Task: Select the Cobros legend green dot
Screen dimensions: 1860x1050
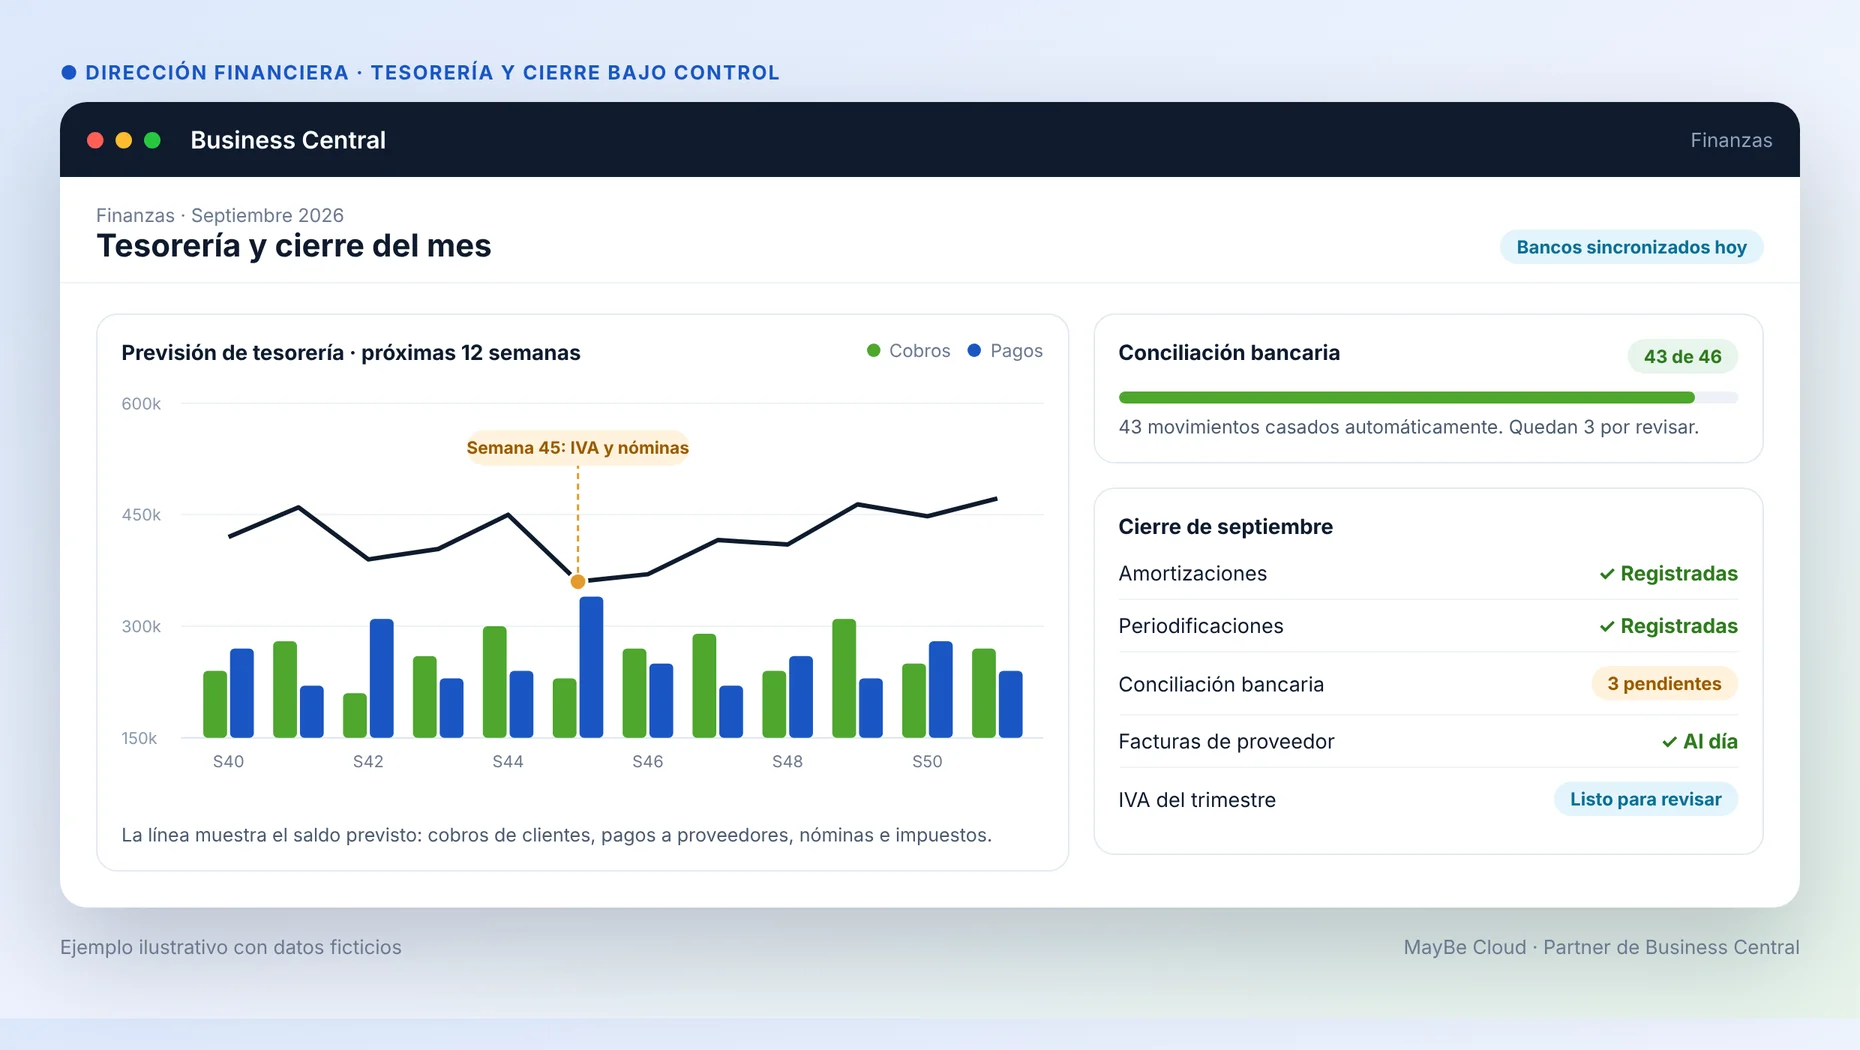Action: [x=873, y=350]
